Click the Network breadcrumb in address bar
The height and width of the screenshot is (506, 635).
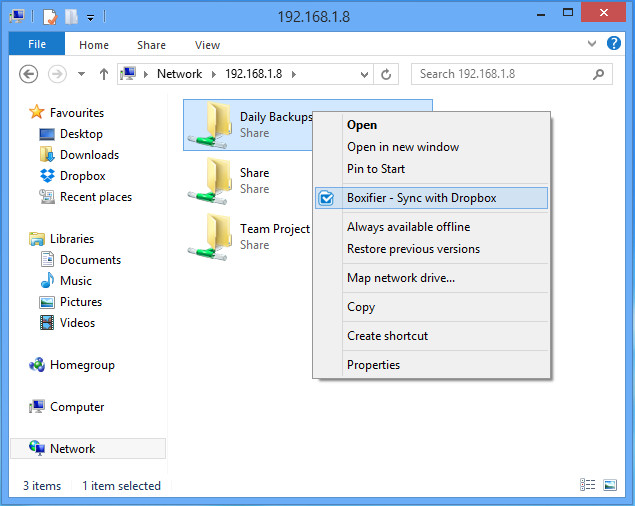[179, 74]
